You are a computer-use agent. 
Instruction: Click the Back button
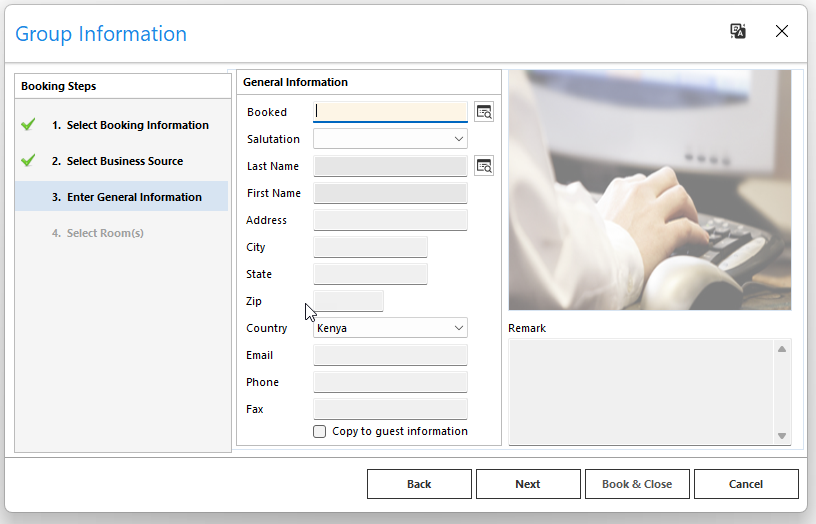(x=419, y=484)
